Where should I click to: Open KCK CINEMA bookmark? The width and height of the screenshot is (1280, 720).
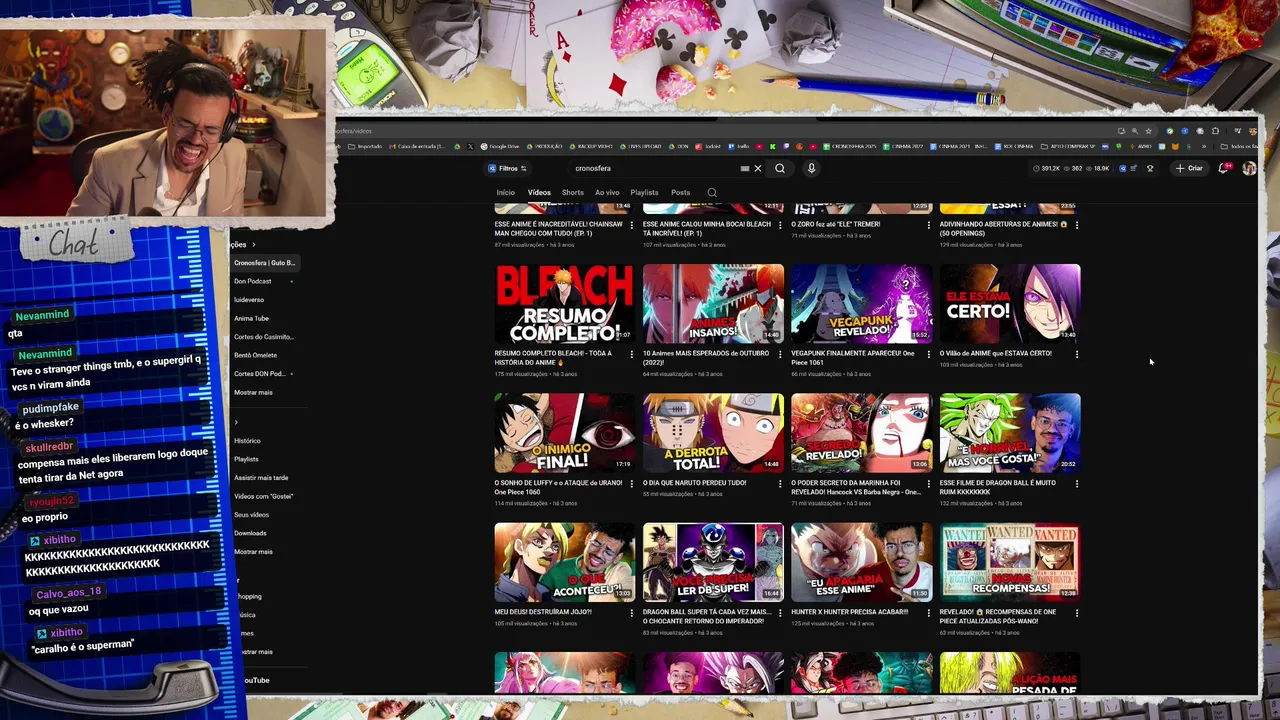click(1014, 146)
